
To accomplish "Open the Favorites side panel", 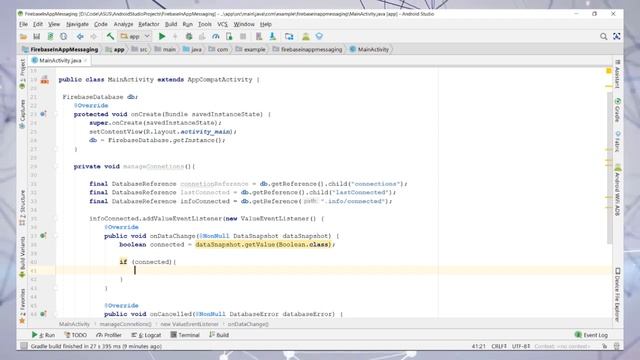I will pyautogui.click(x=22, y=306).
